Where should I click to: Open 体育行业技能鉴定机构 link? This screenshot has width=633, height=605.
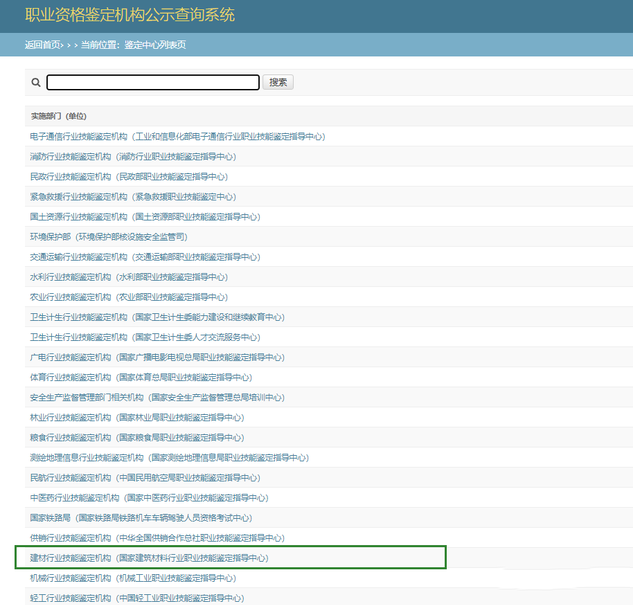coord(141,377)
